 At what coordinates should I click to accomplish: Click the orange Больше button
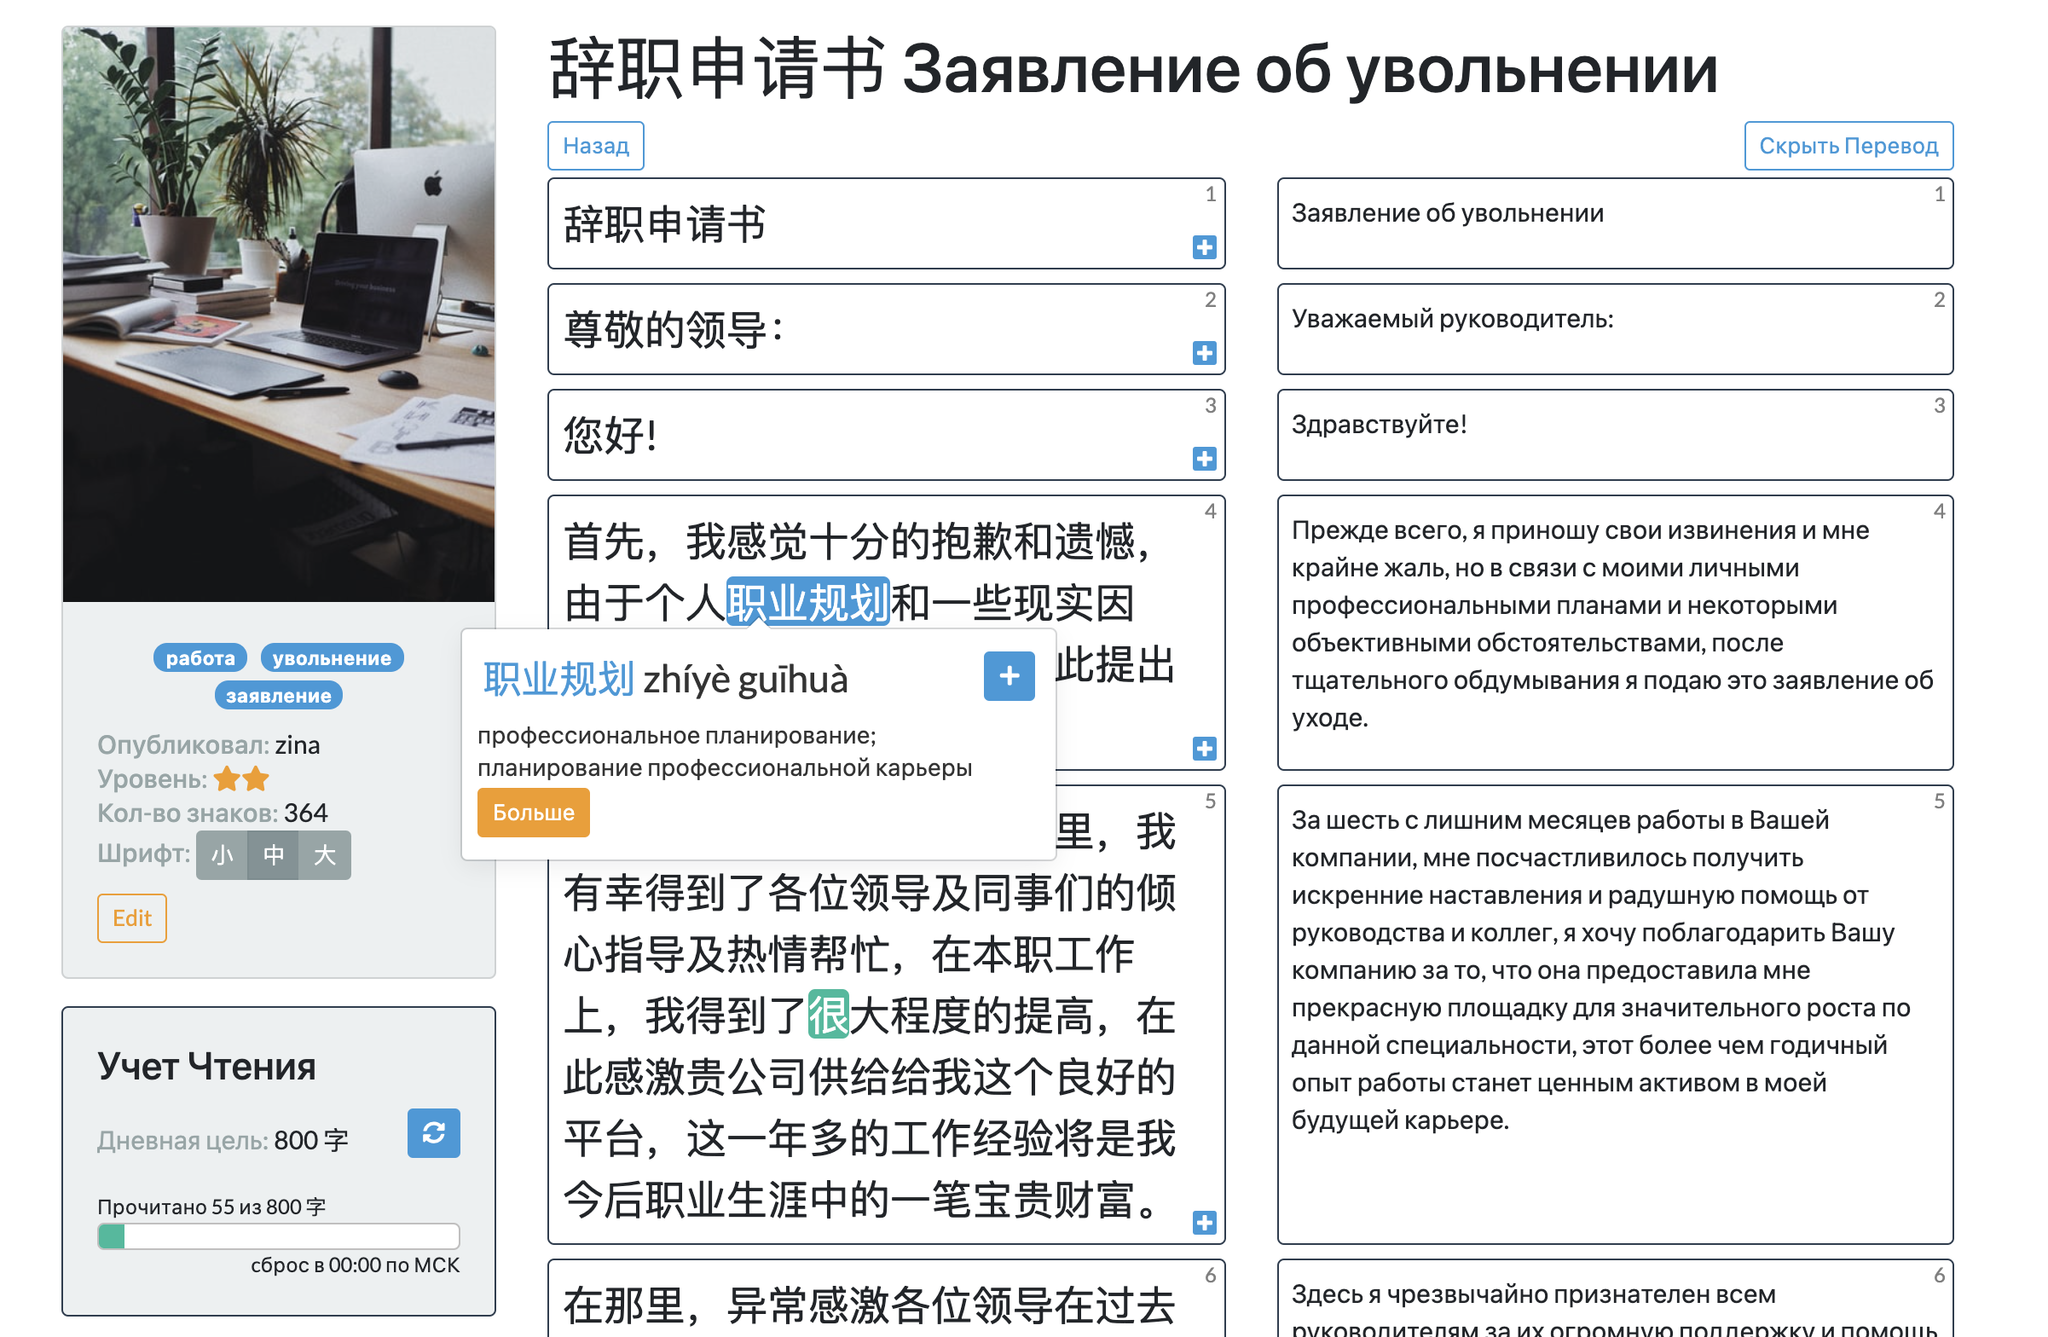(x=533, y=812)
